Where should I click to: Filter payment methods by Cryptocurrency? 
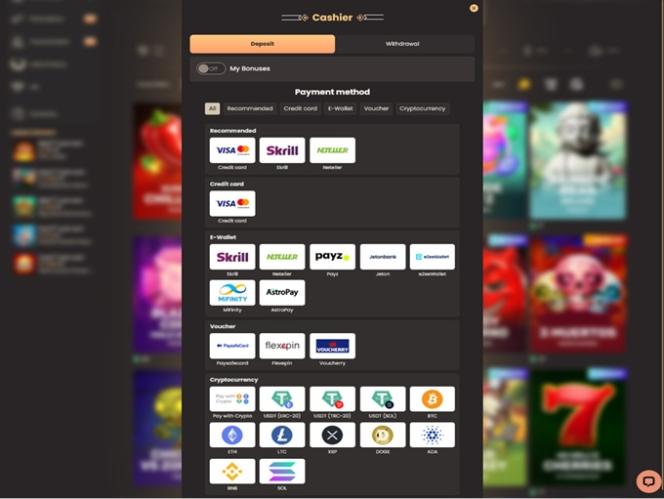422,108
